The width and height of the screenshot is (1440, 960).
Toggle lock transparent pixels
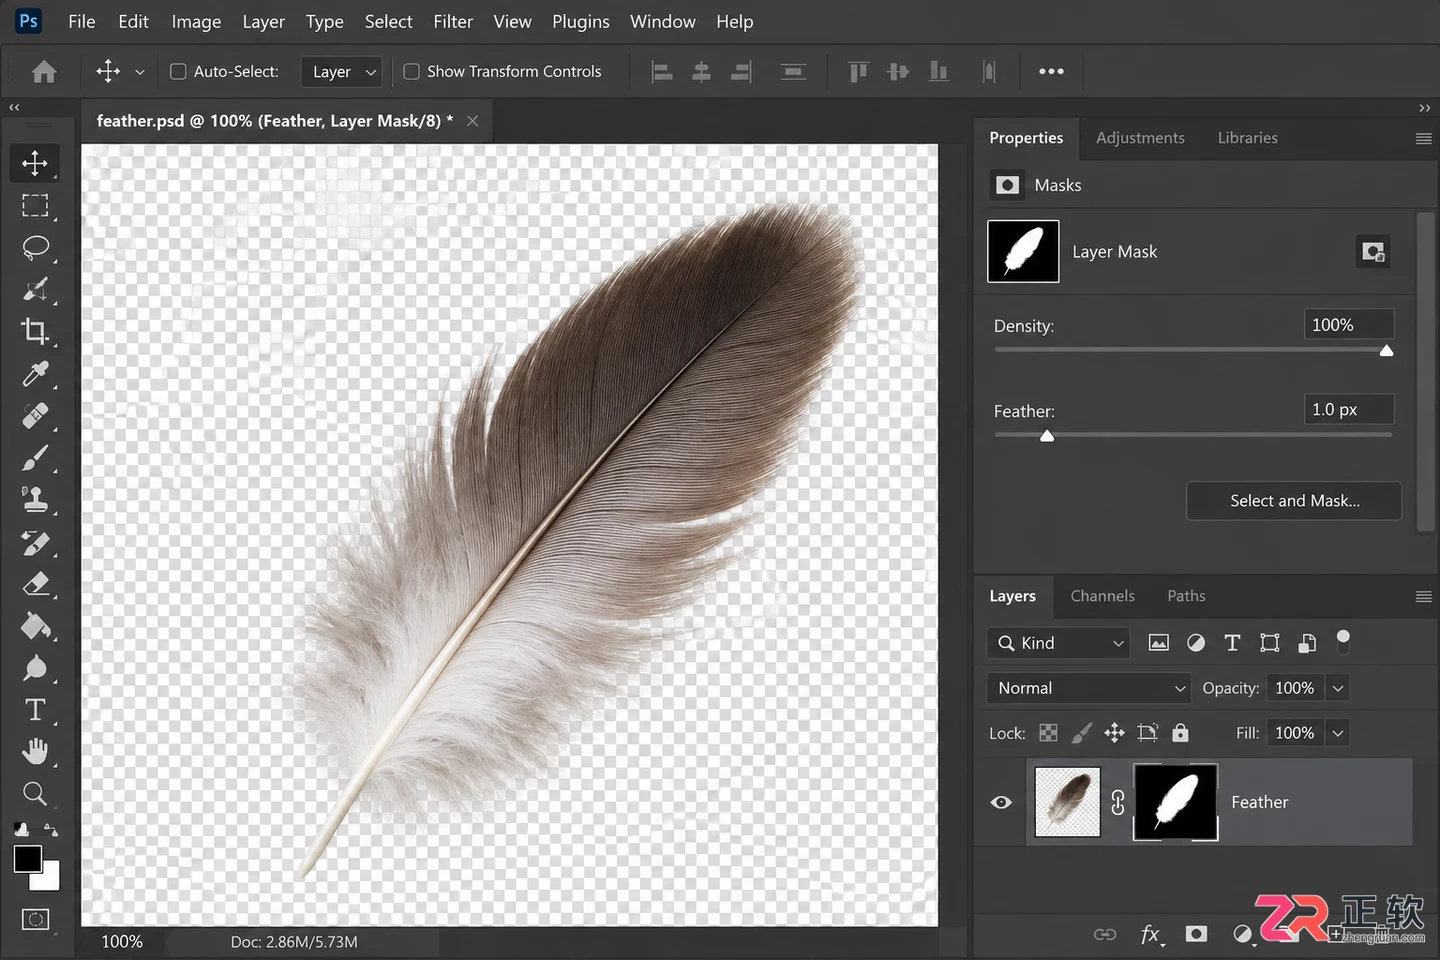point(1048,733)
